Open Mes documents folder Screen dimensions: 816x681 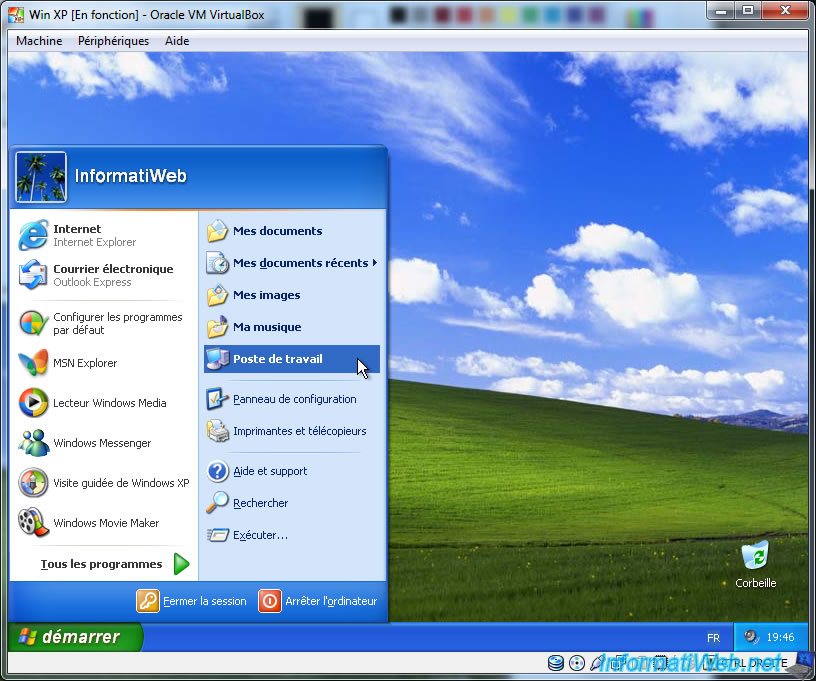292,231
